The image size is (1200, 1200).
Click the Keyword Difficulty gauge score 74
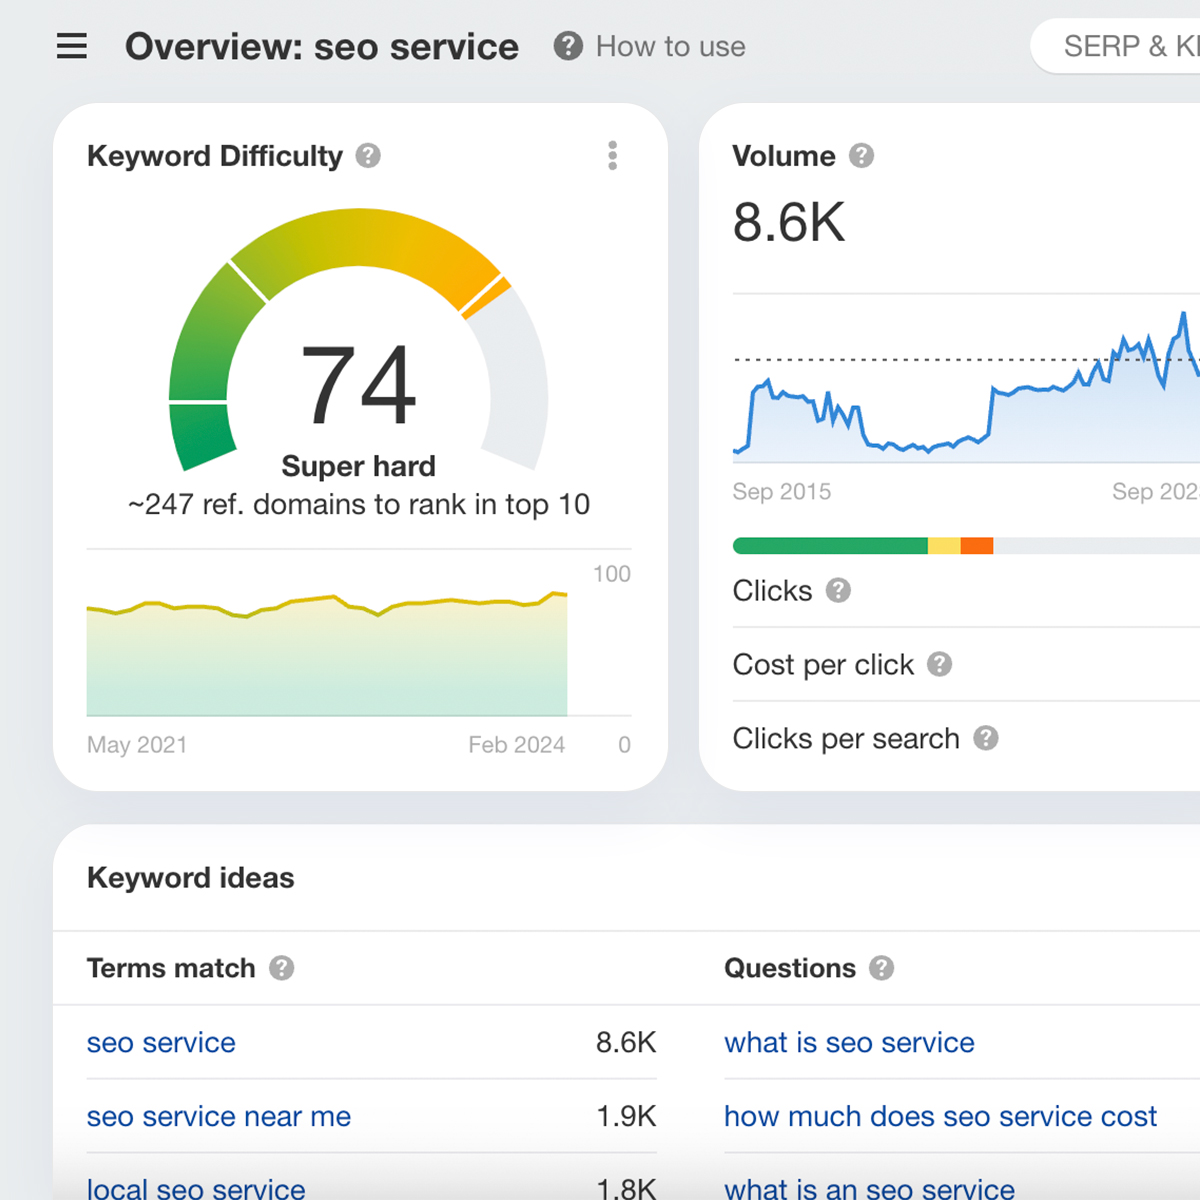358,384
